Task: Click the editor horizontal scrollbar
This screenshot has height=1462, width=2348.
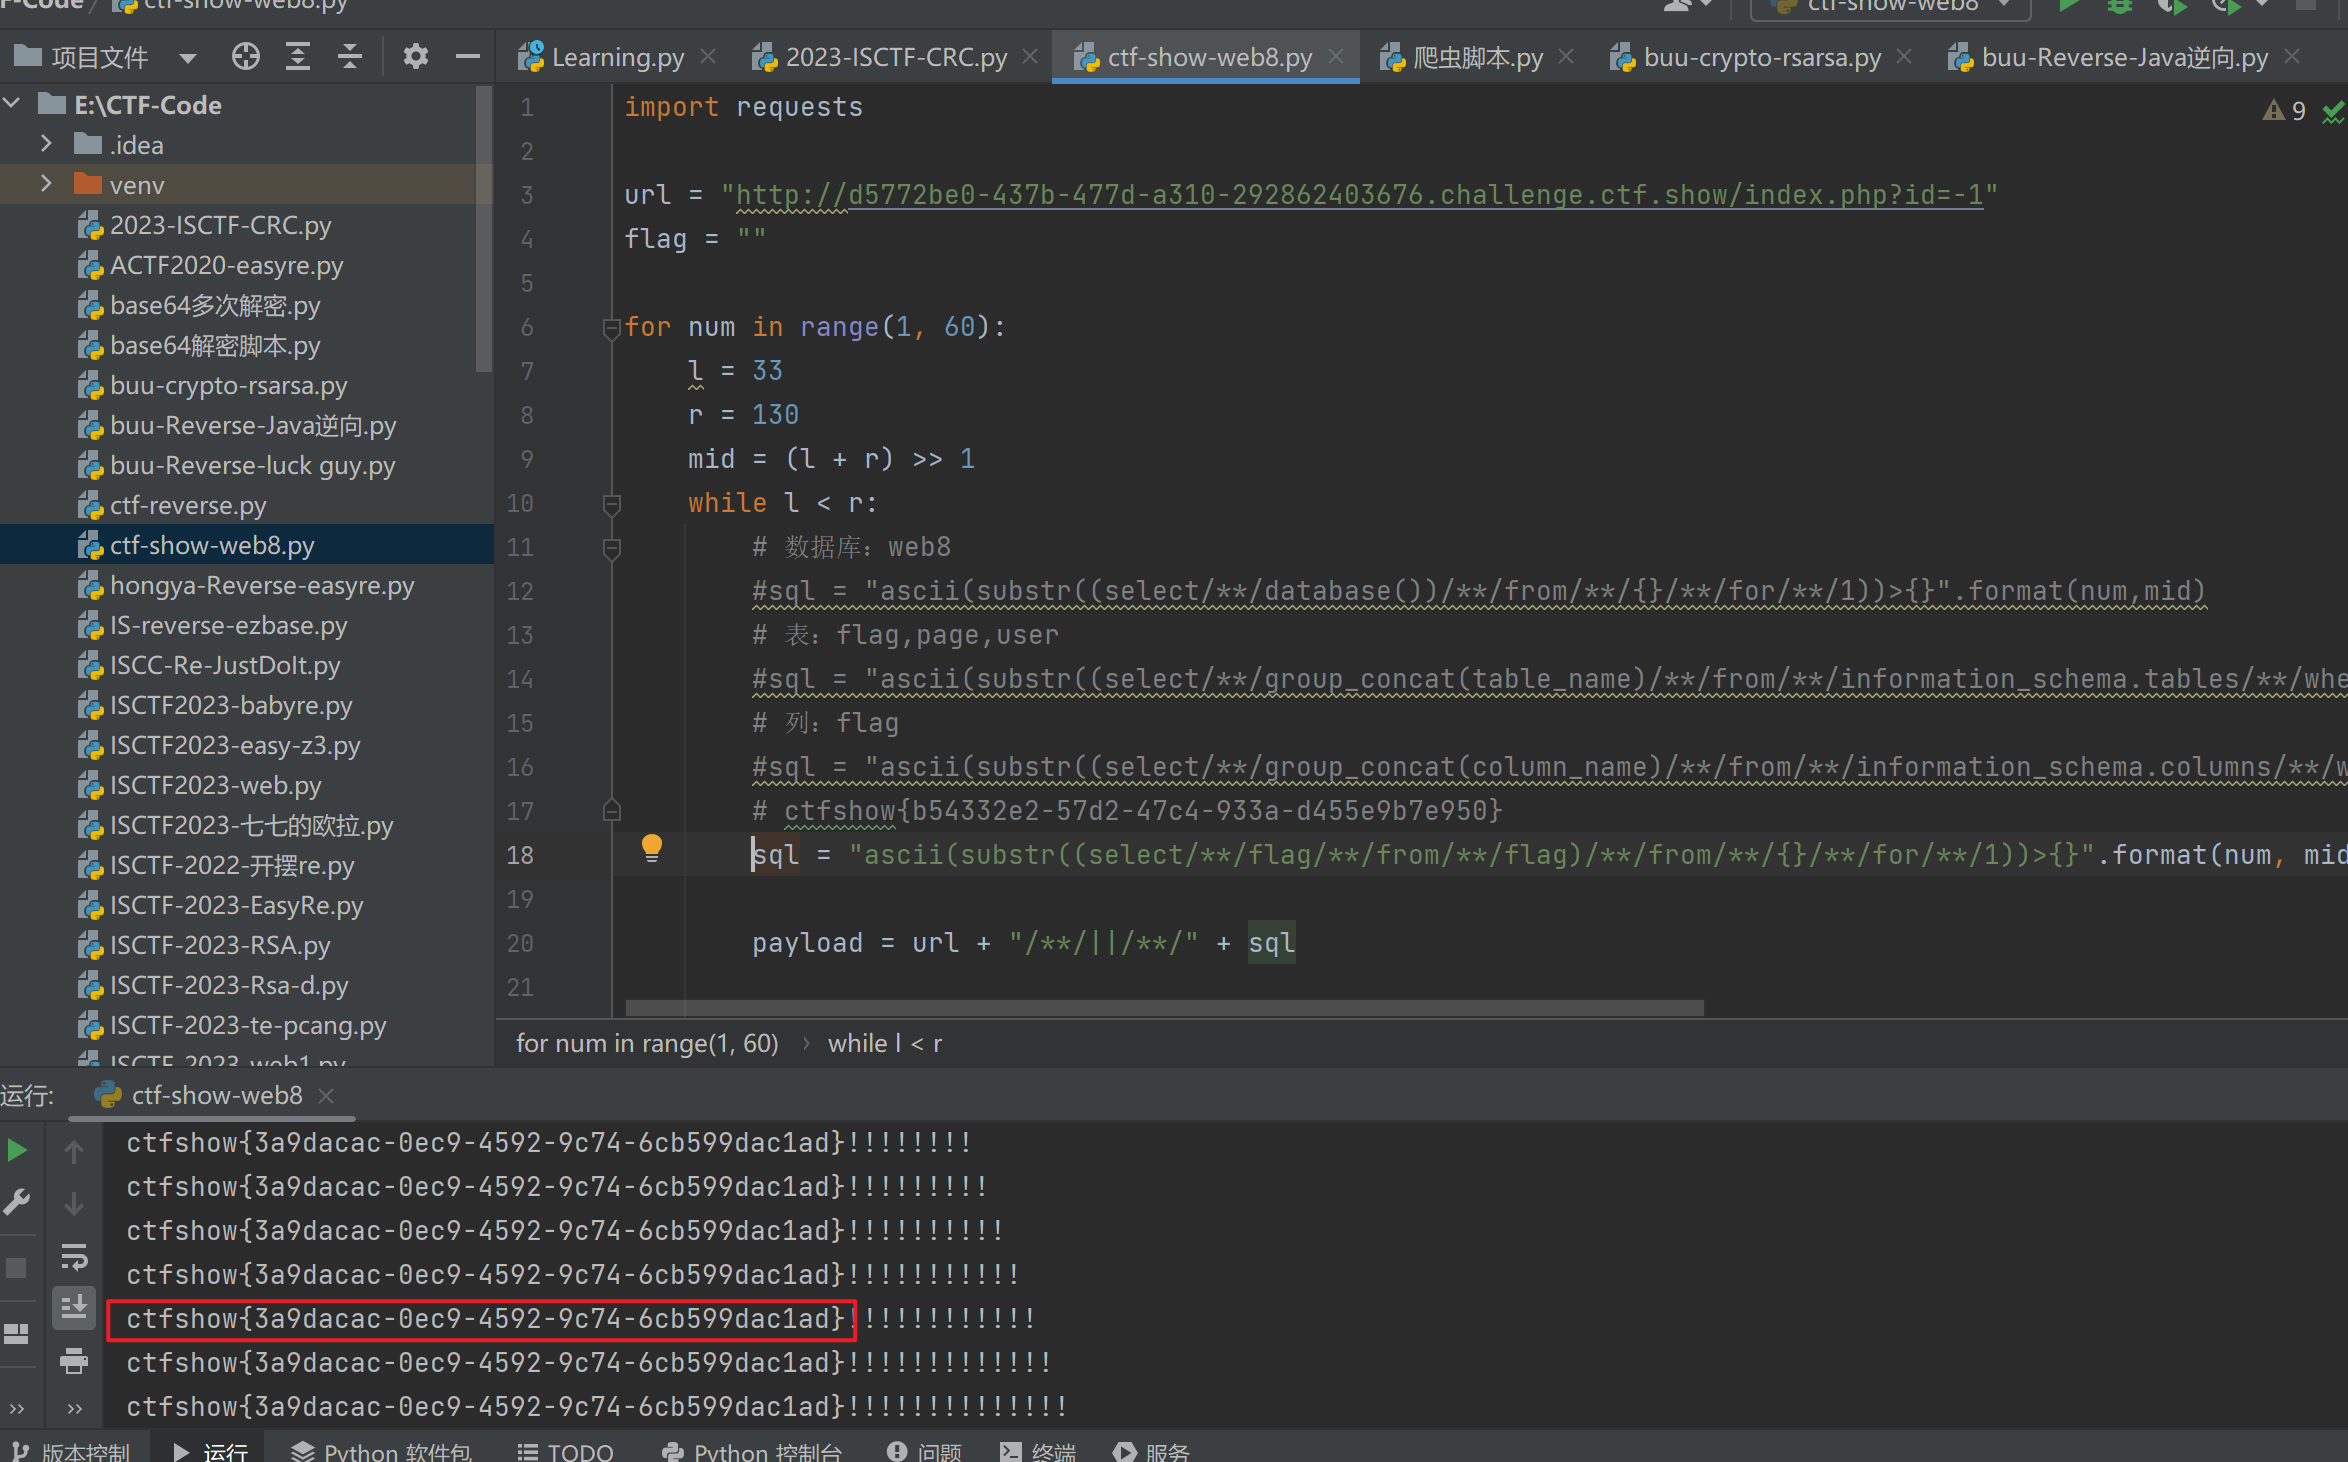Action: click(1164, 1007)
